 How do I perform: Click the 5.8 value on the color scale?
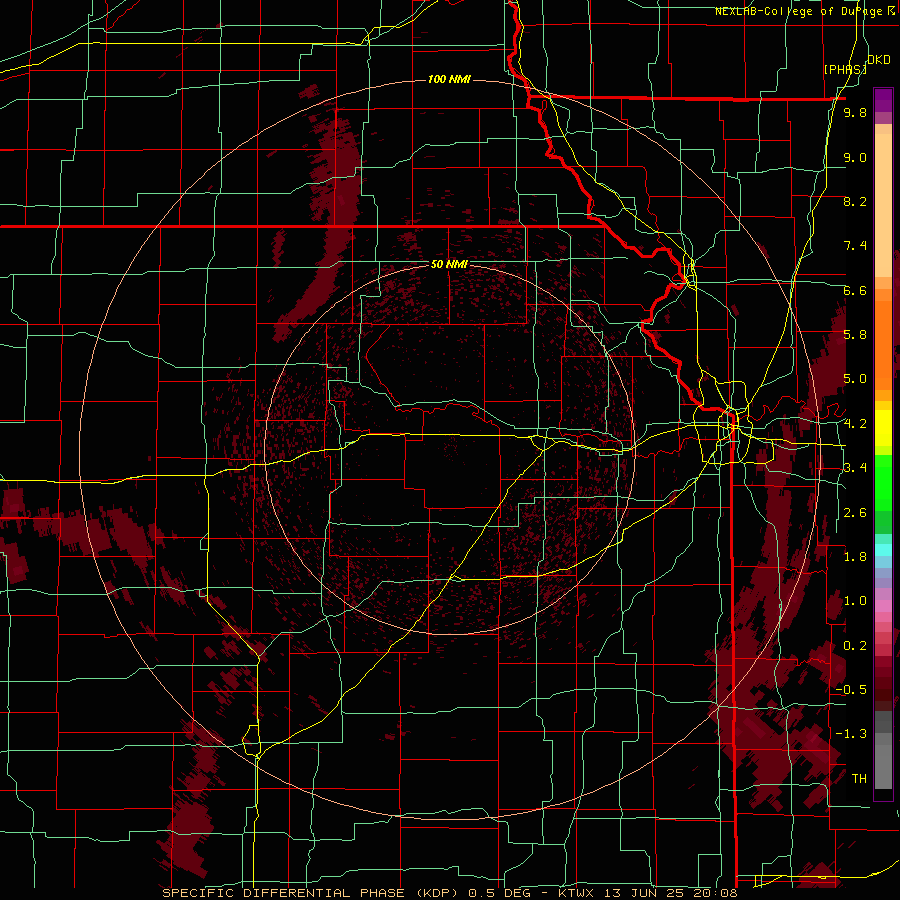click(855, 335)
